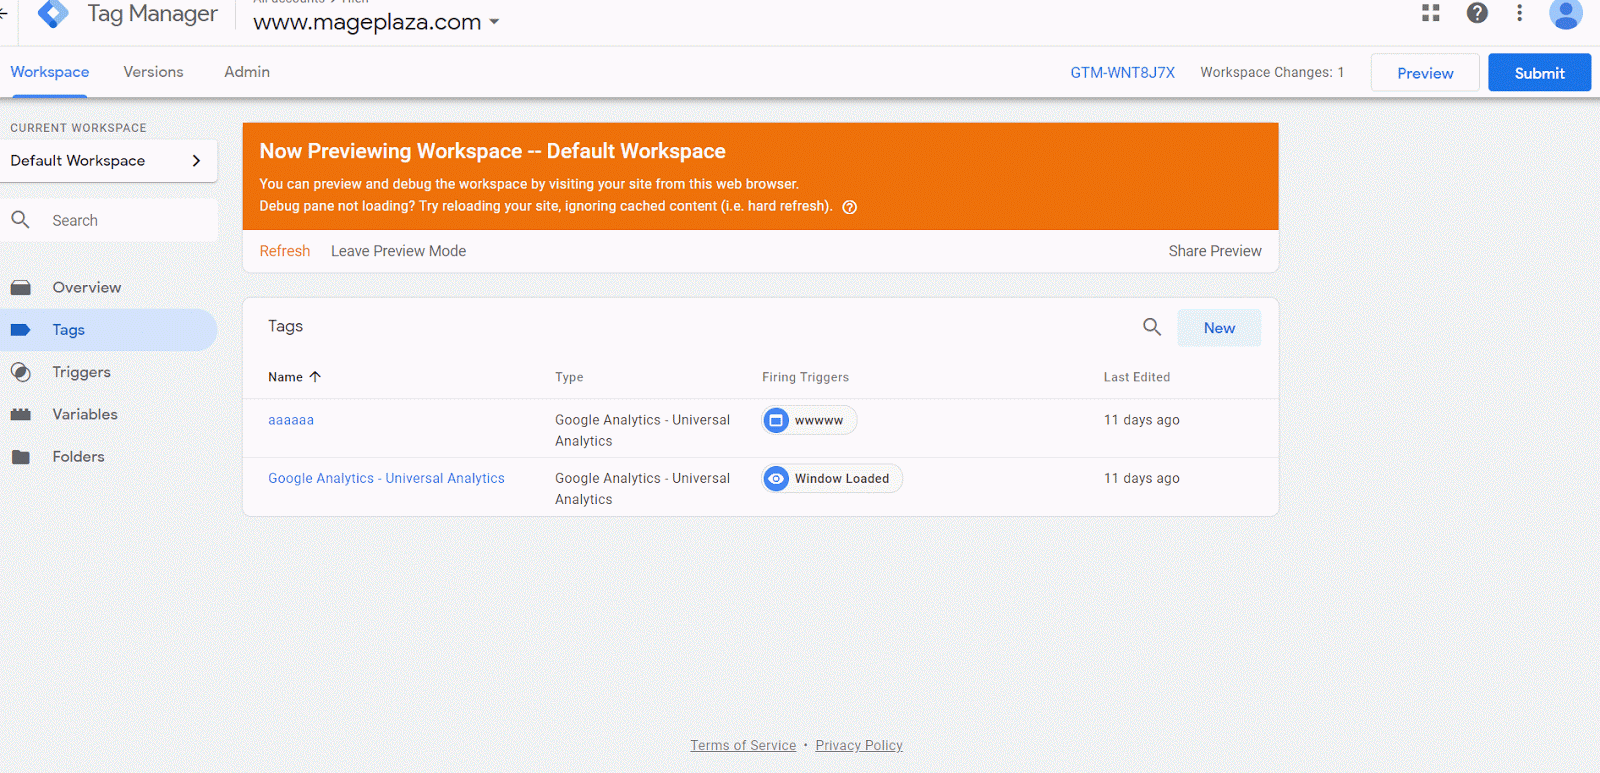Click the Window Loaded trigger chip
This screenshot has width=1600, height=773.
pyautogui.click(x=832, y=479)
